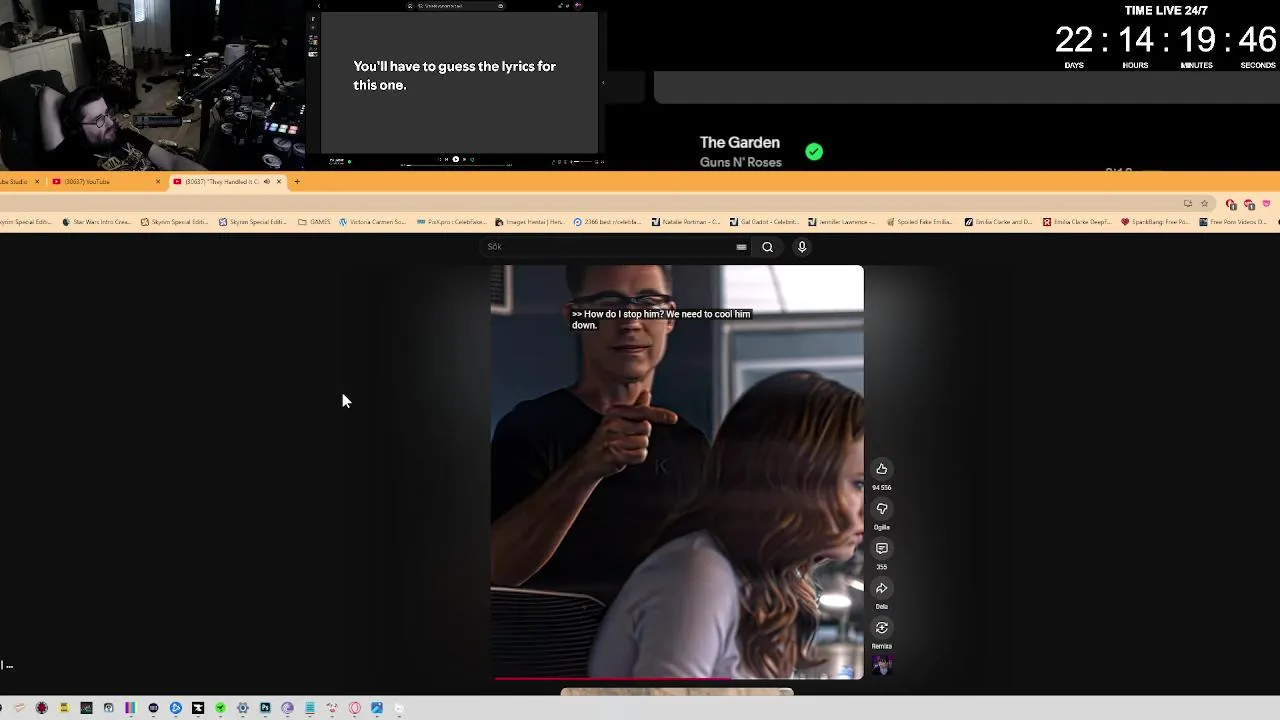
Task: Like the YouTube Short with thumbs-up icon
Action: 881,469
